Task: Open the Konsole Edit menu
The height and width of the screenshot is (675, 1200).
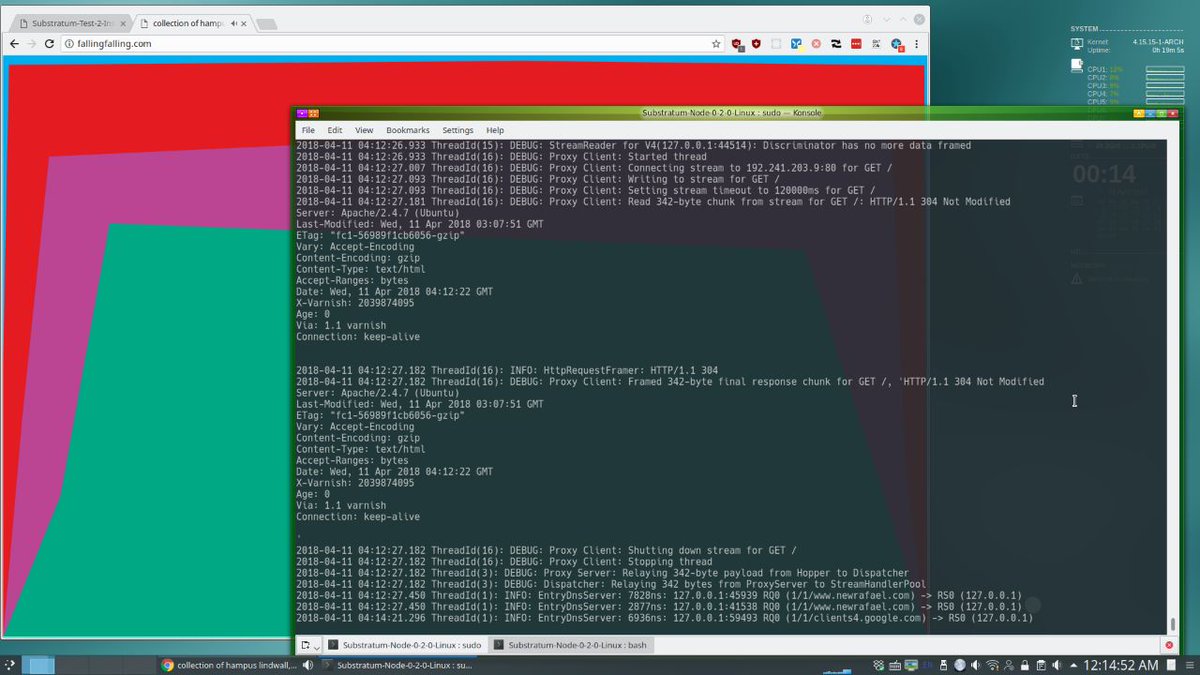Action: point(335,130)
